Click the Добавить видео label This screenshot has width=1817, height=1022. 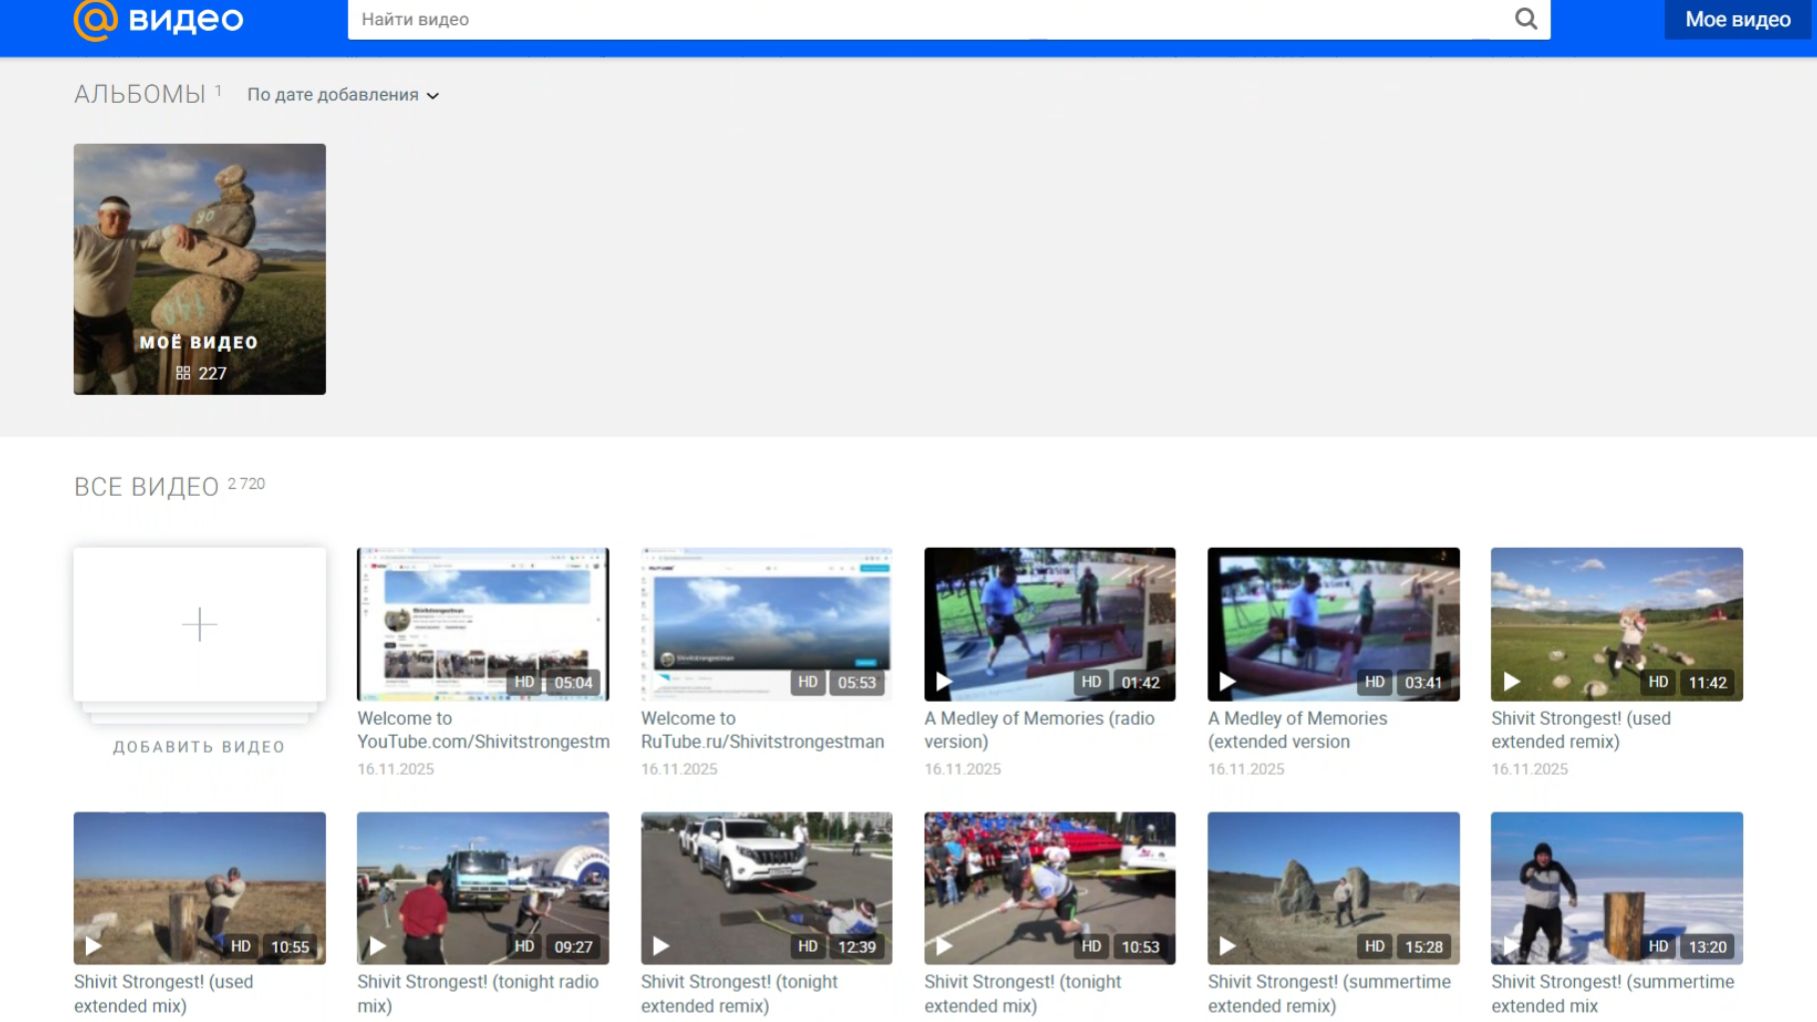pyautogui.click(x=199, y=747)
